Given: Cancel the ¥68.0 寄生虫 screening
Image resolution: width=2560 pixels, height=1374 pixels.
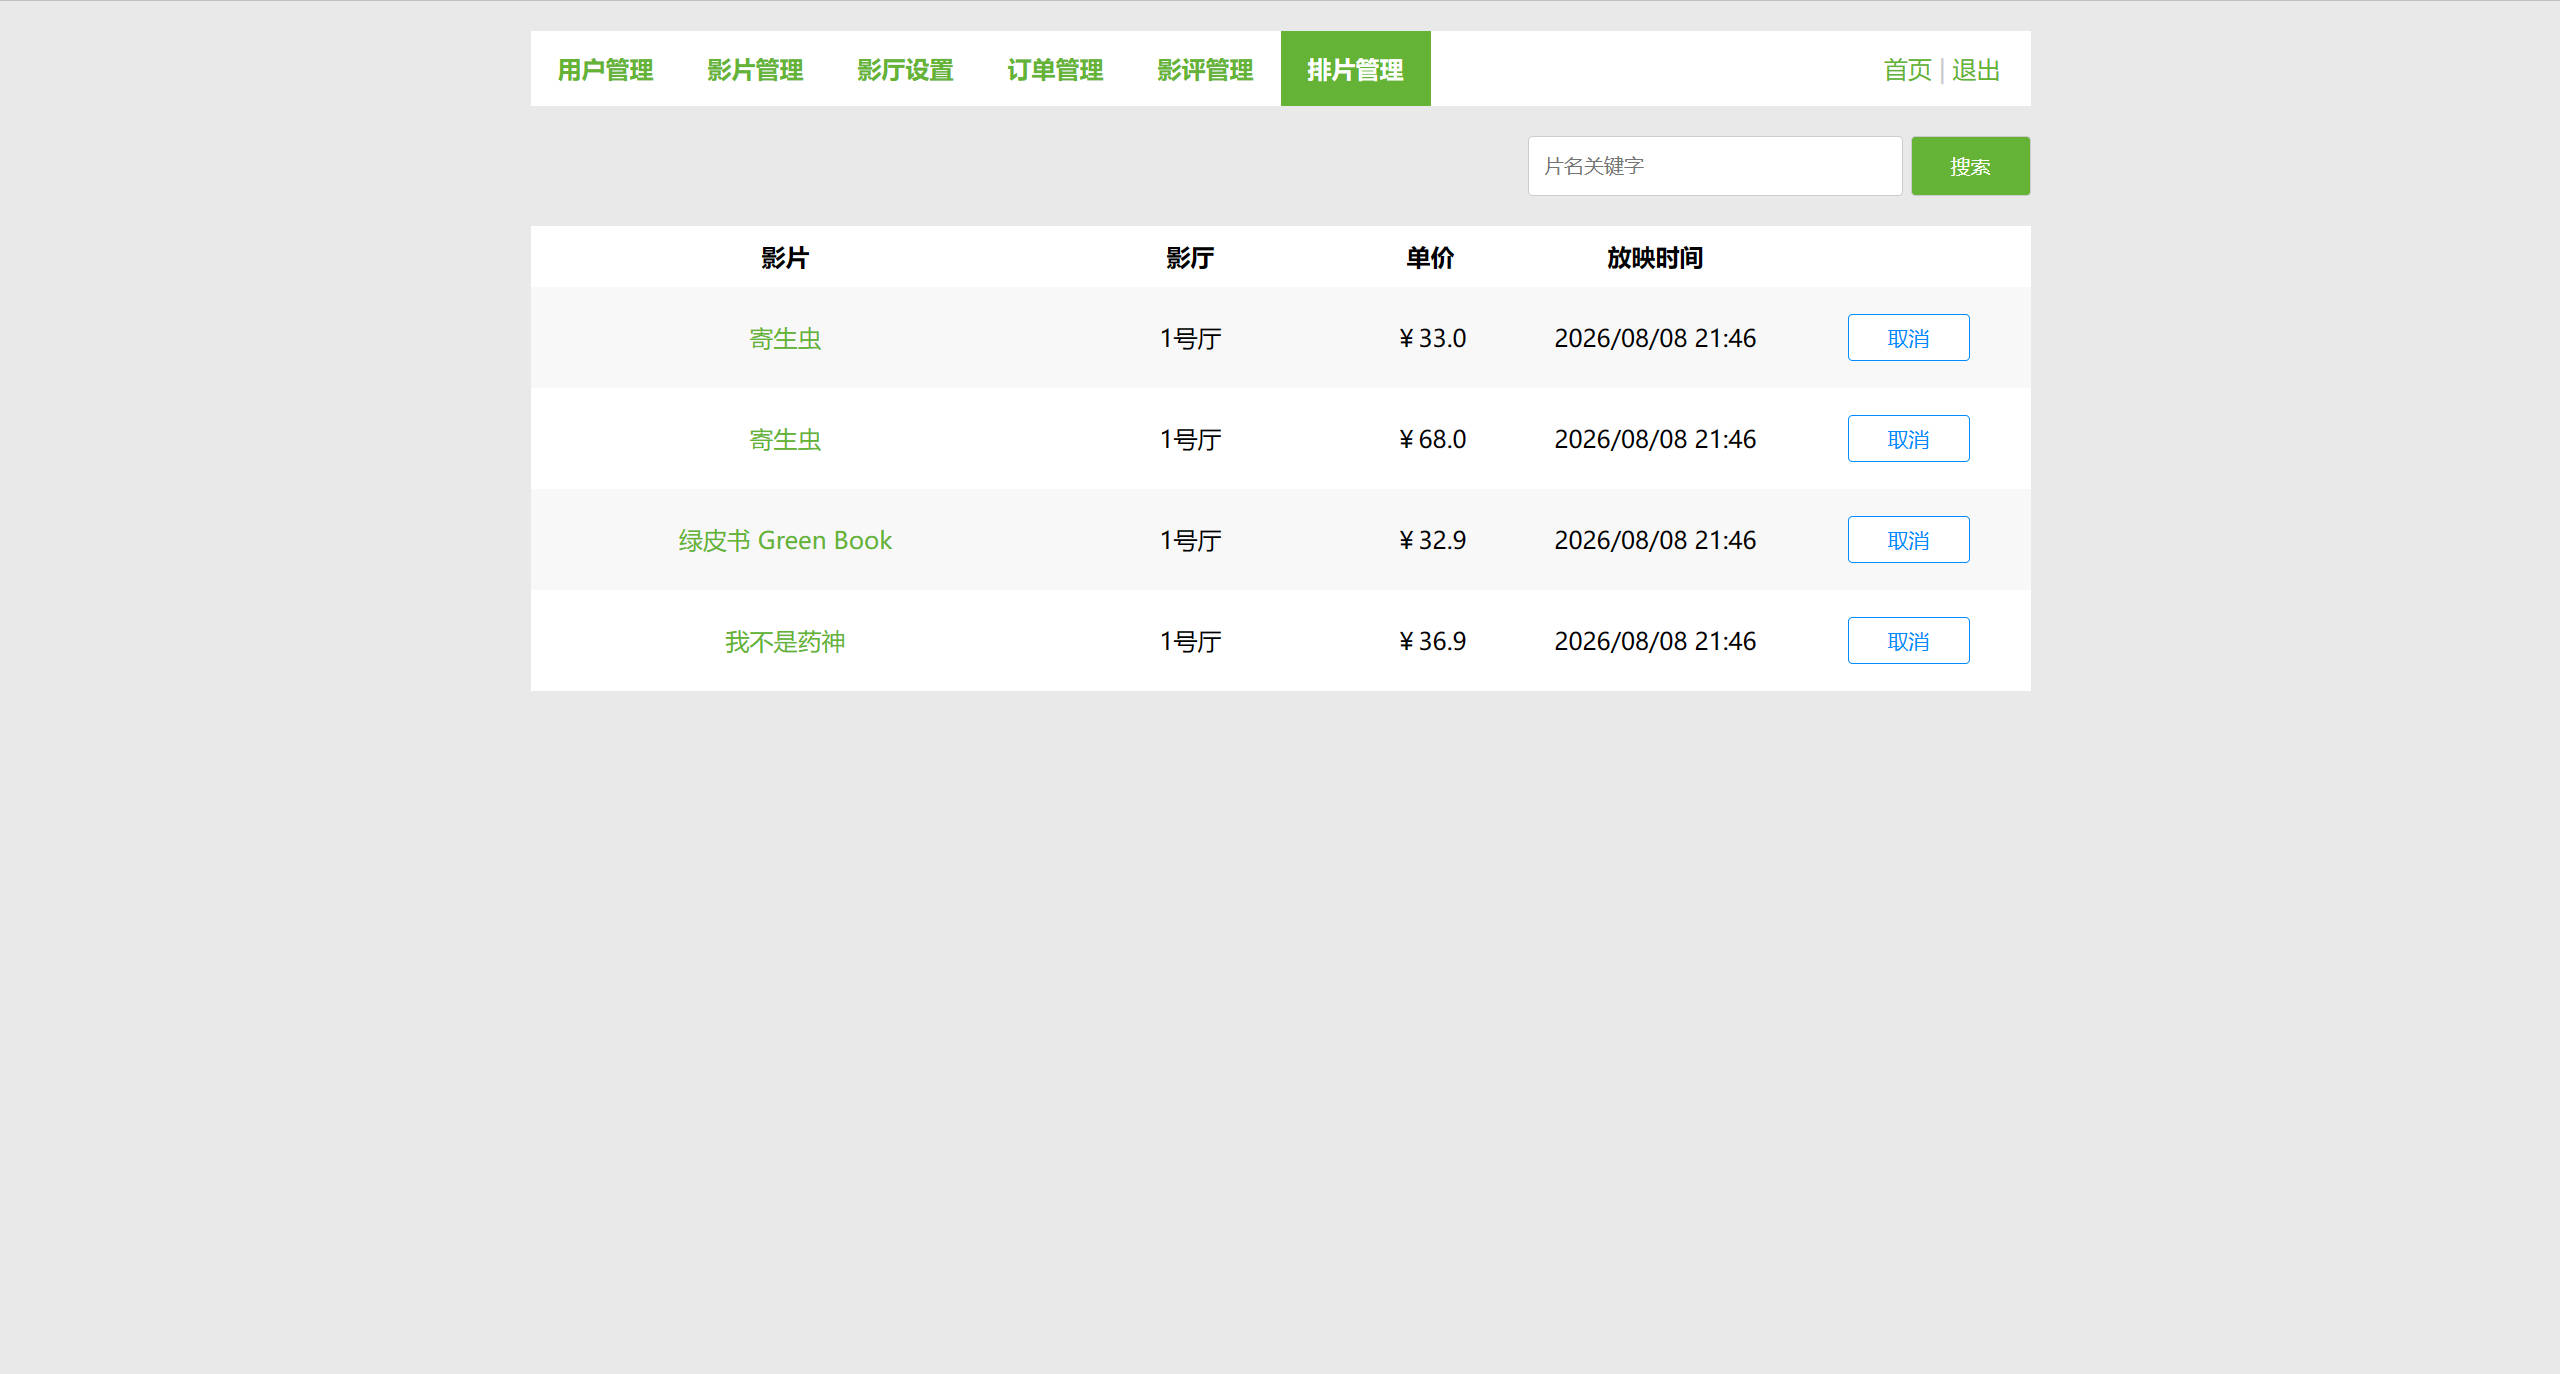Looking at the screenshot, I should click(1908, 439).
